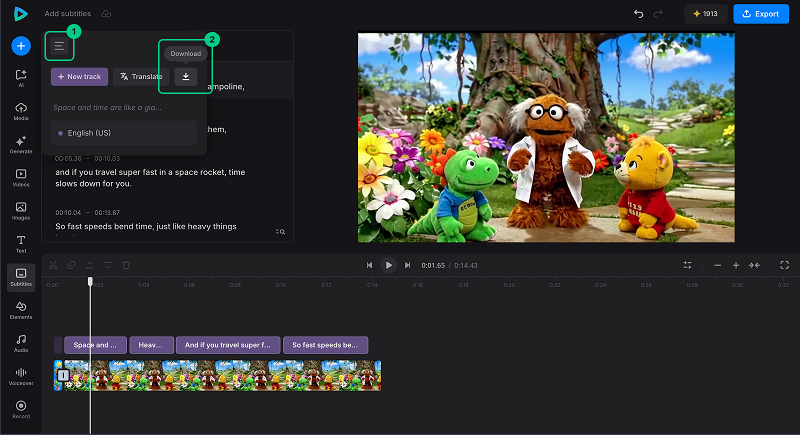Fit the timeline to screen
Viewport: 800px width, 435px height.
point(754,265)
